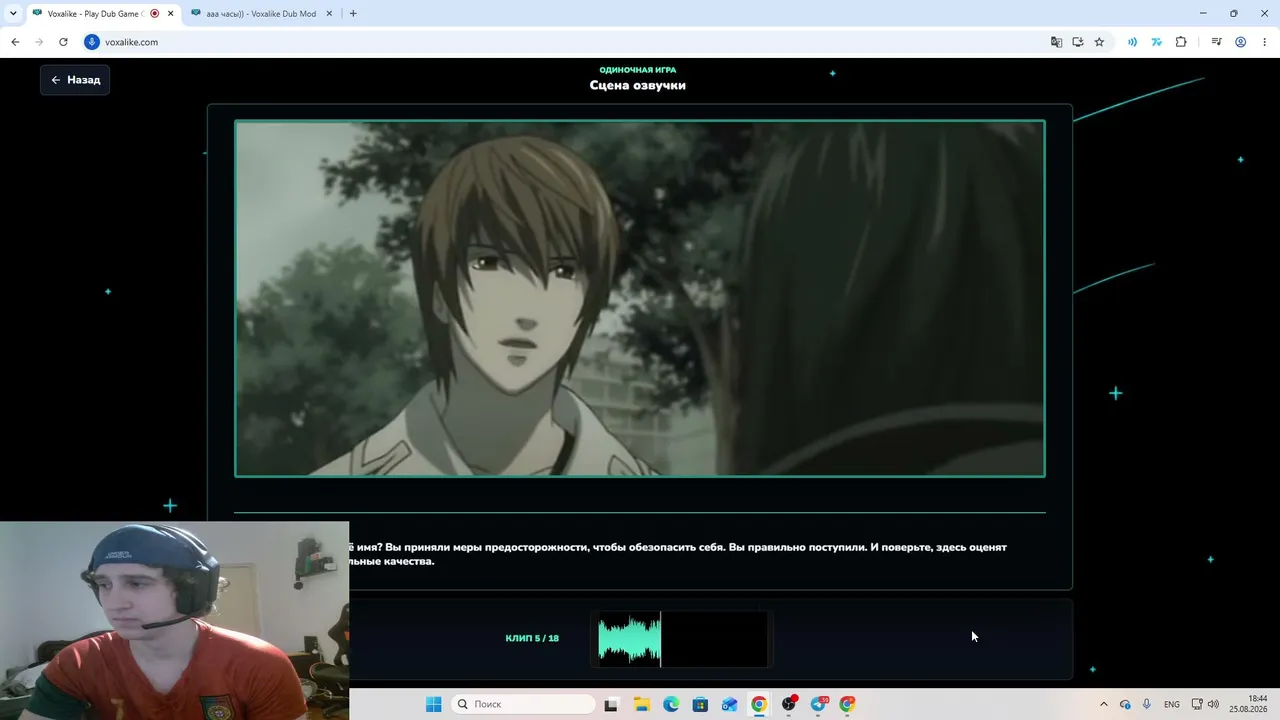Go back with the Назад button

(x=75, y=80)
